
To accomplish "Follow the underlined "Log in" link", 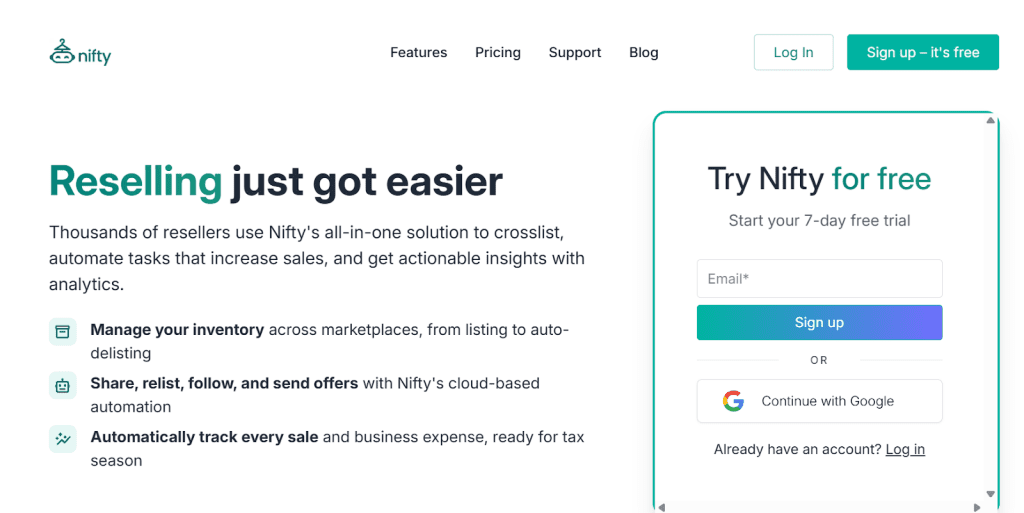I will (905, 449).
